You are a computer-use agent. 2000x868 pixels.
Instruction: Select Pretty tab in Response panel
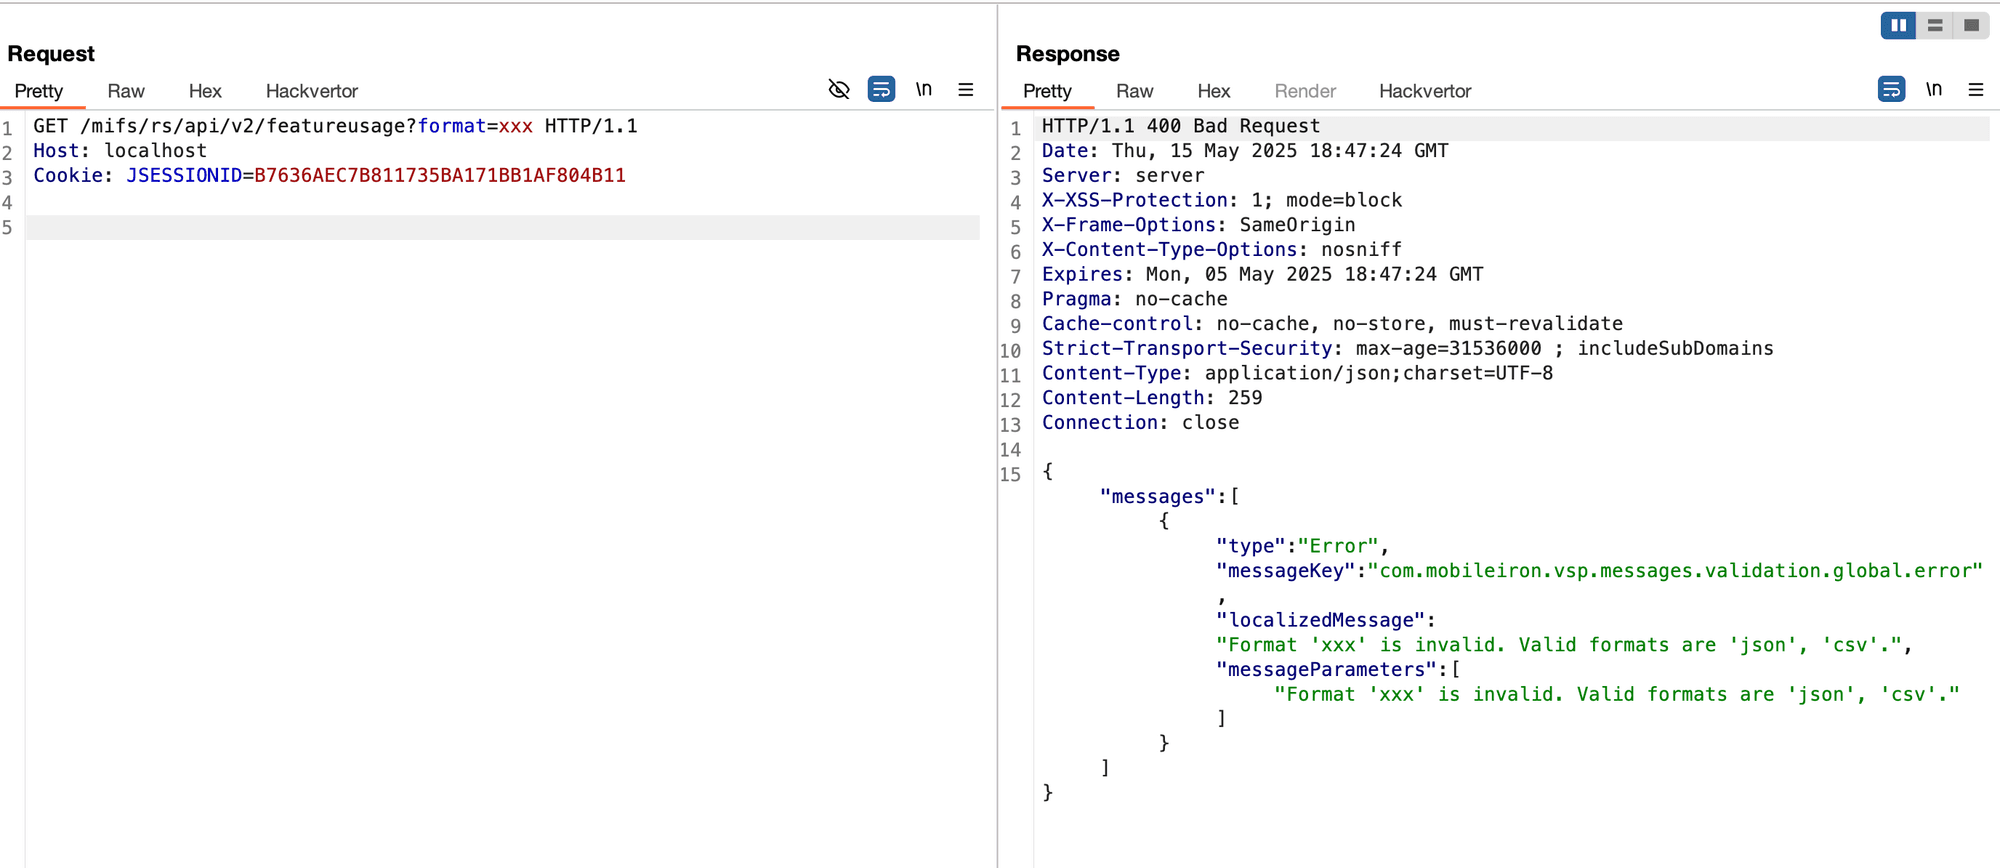click(1047, 91)
